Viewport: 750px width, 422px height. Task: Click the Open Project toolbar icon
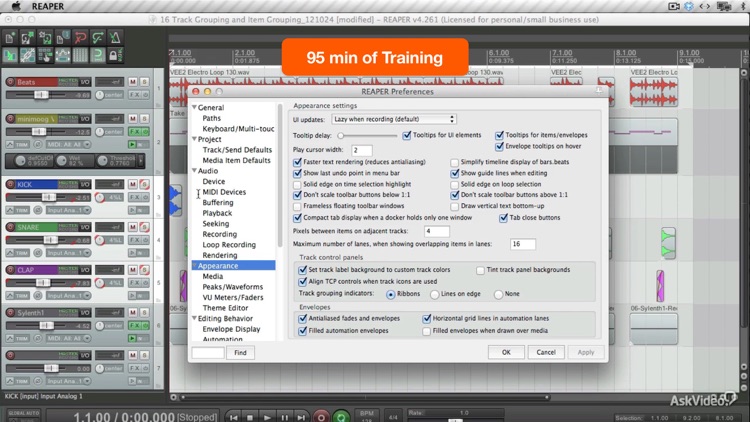point(27,37)
